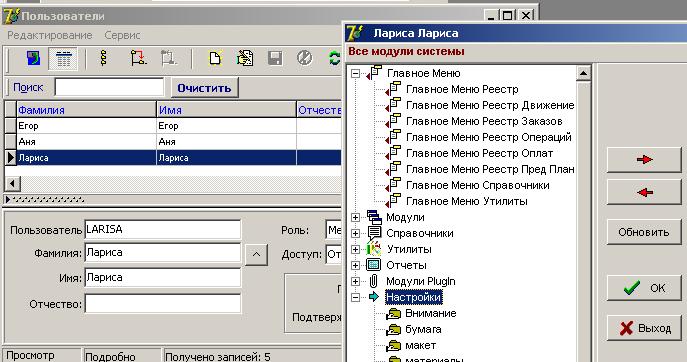Click the left red arrow button
687x362 pixels.
point(644,192)
